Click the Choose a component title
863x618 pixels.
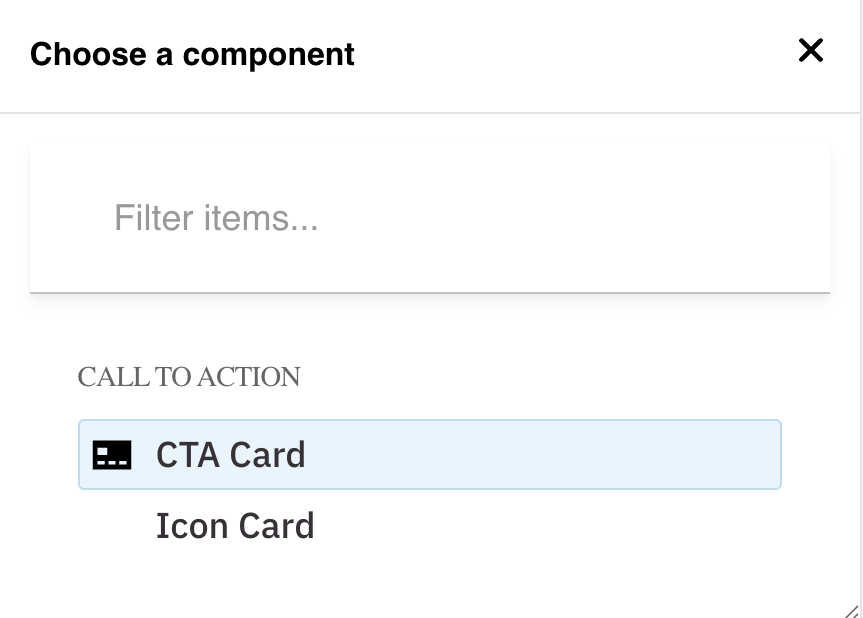pos(192,54)
